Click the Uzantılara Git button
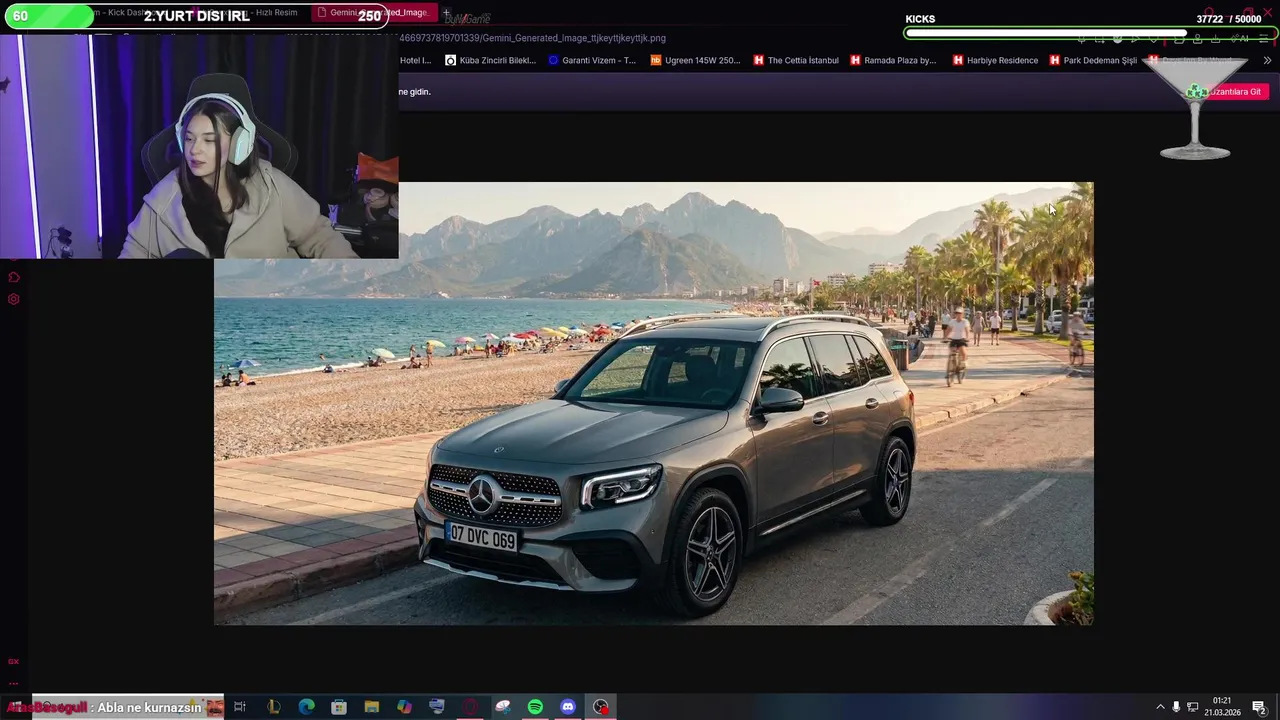Image resolution: width=1280 pixels, height=720 pixels. click(x=1234, y=92)
